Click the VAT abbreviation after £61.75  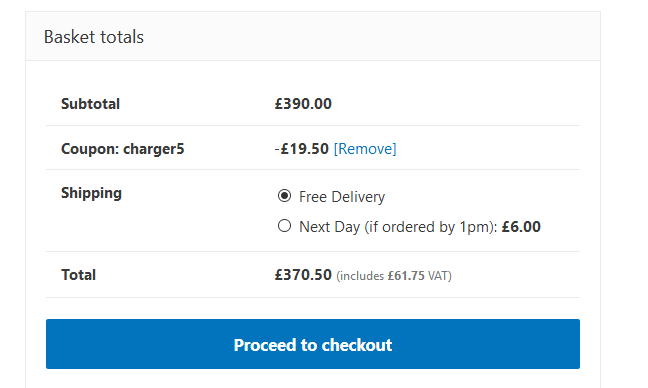coord(438,276)
